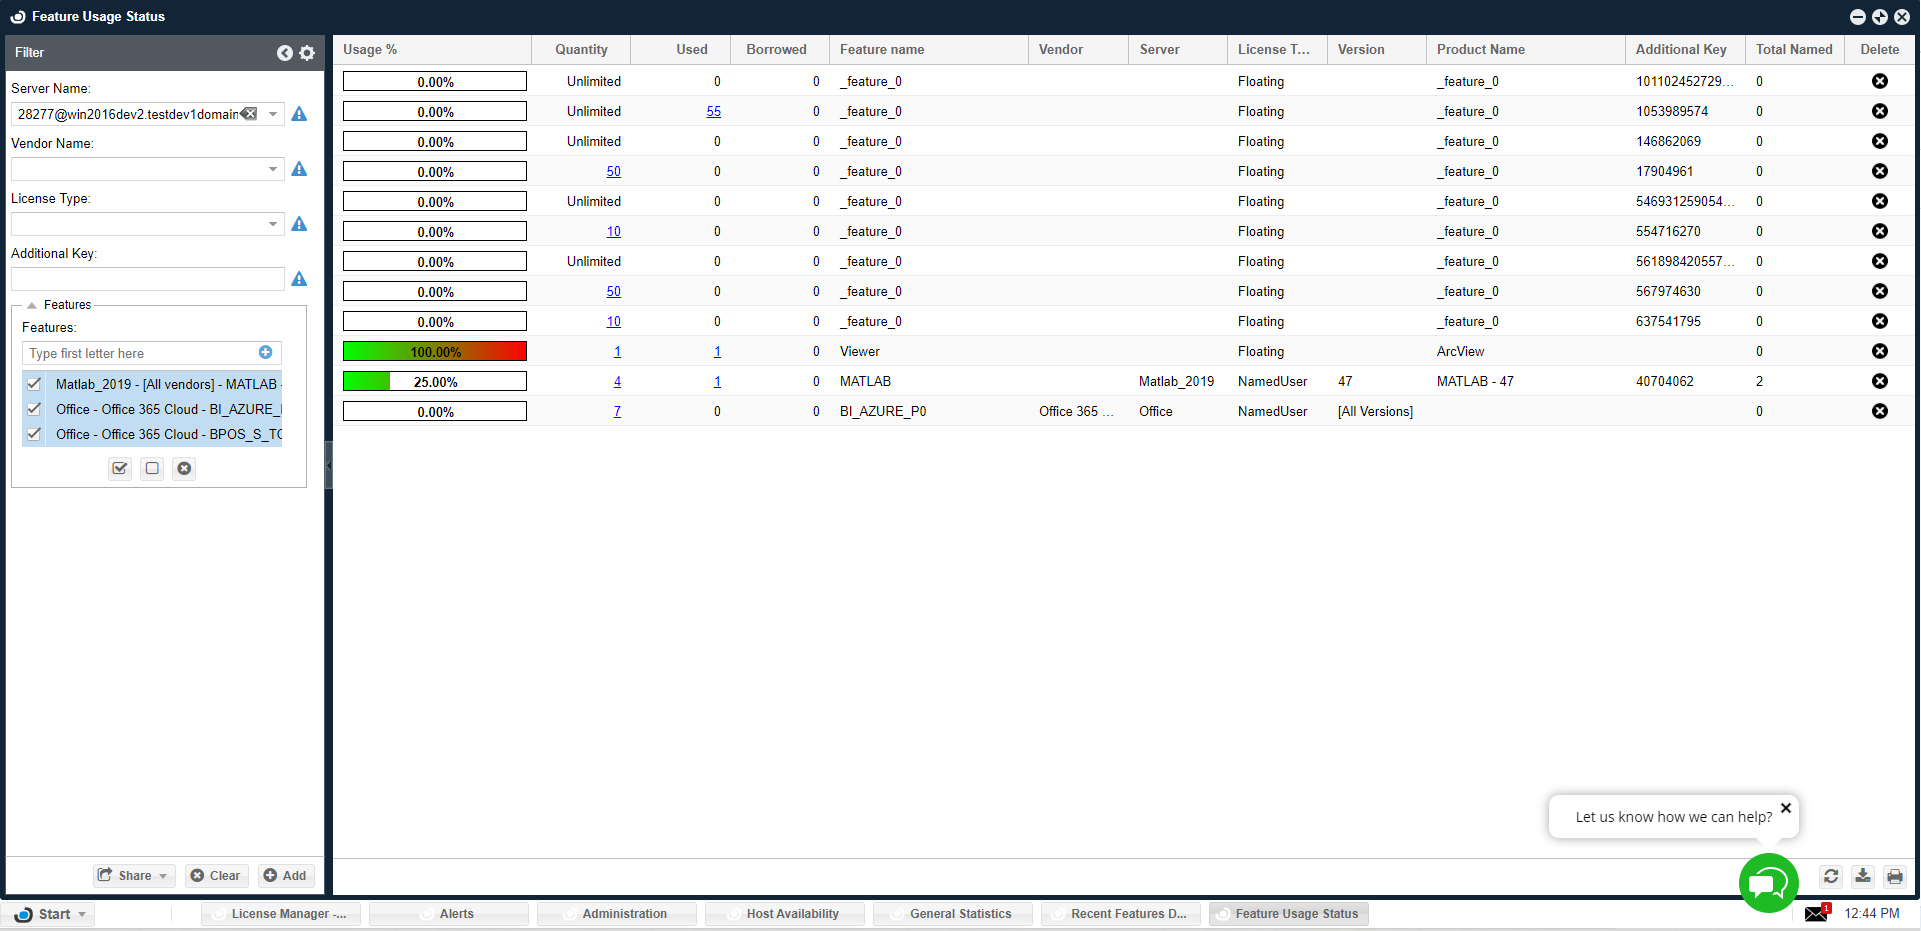Click the add feature plus icon
The width and height of the screenshot is (1921, 931).
coord(266,352)
